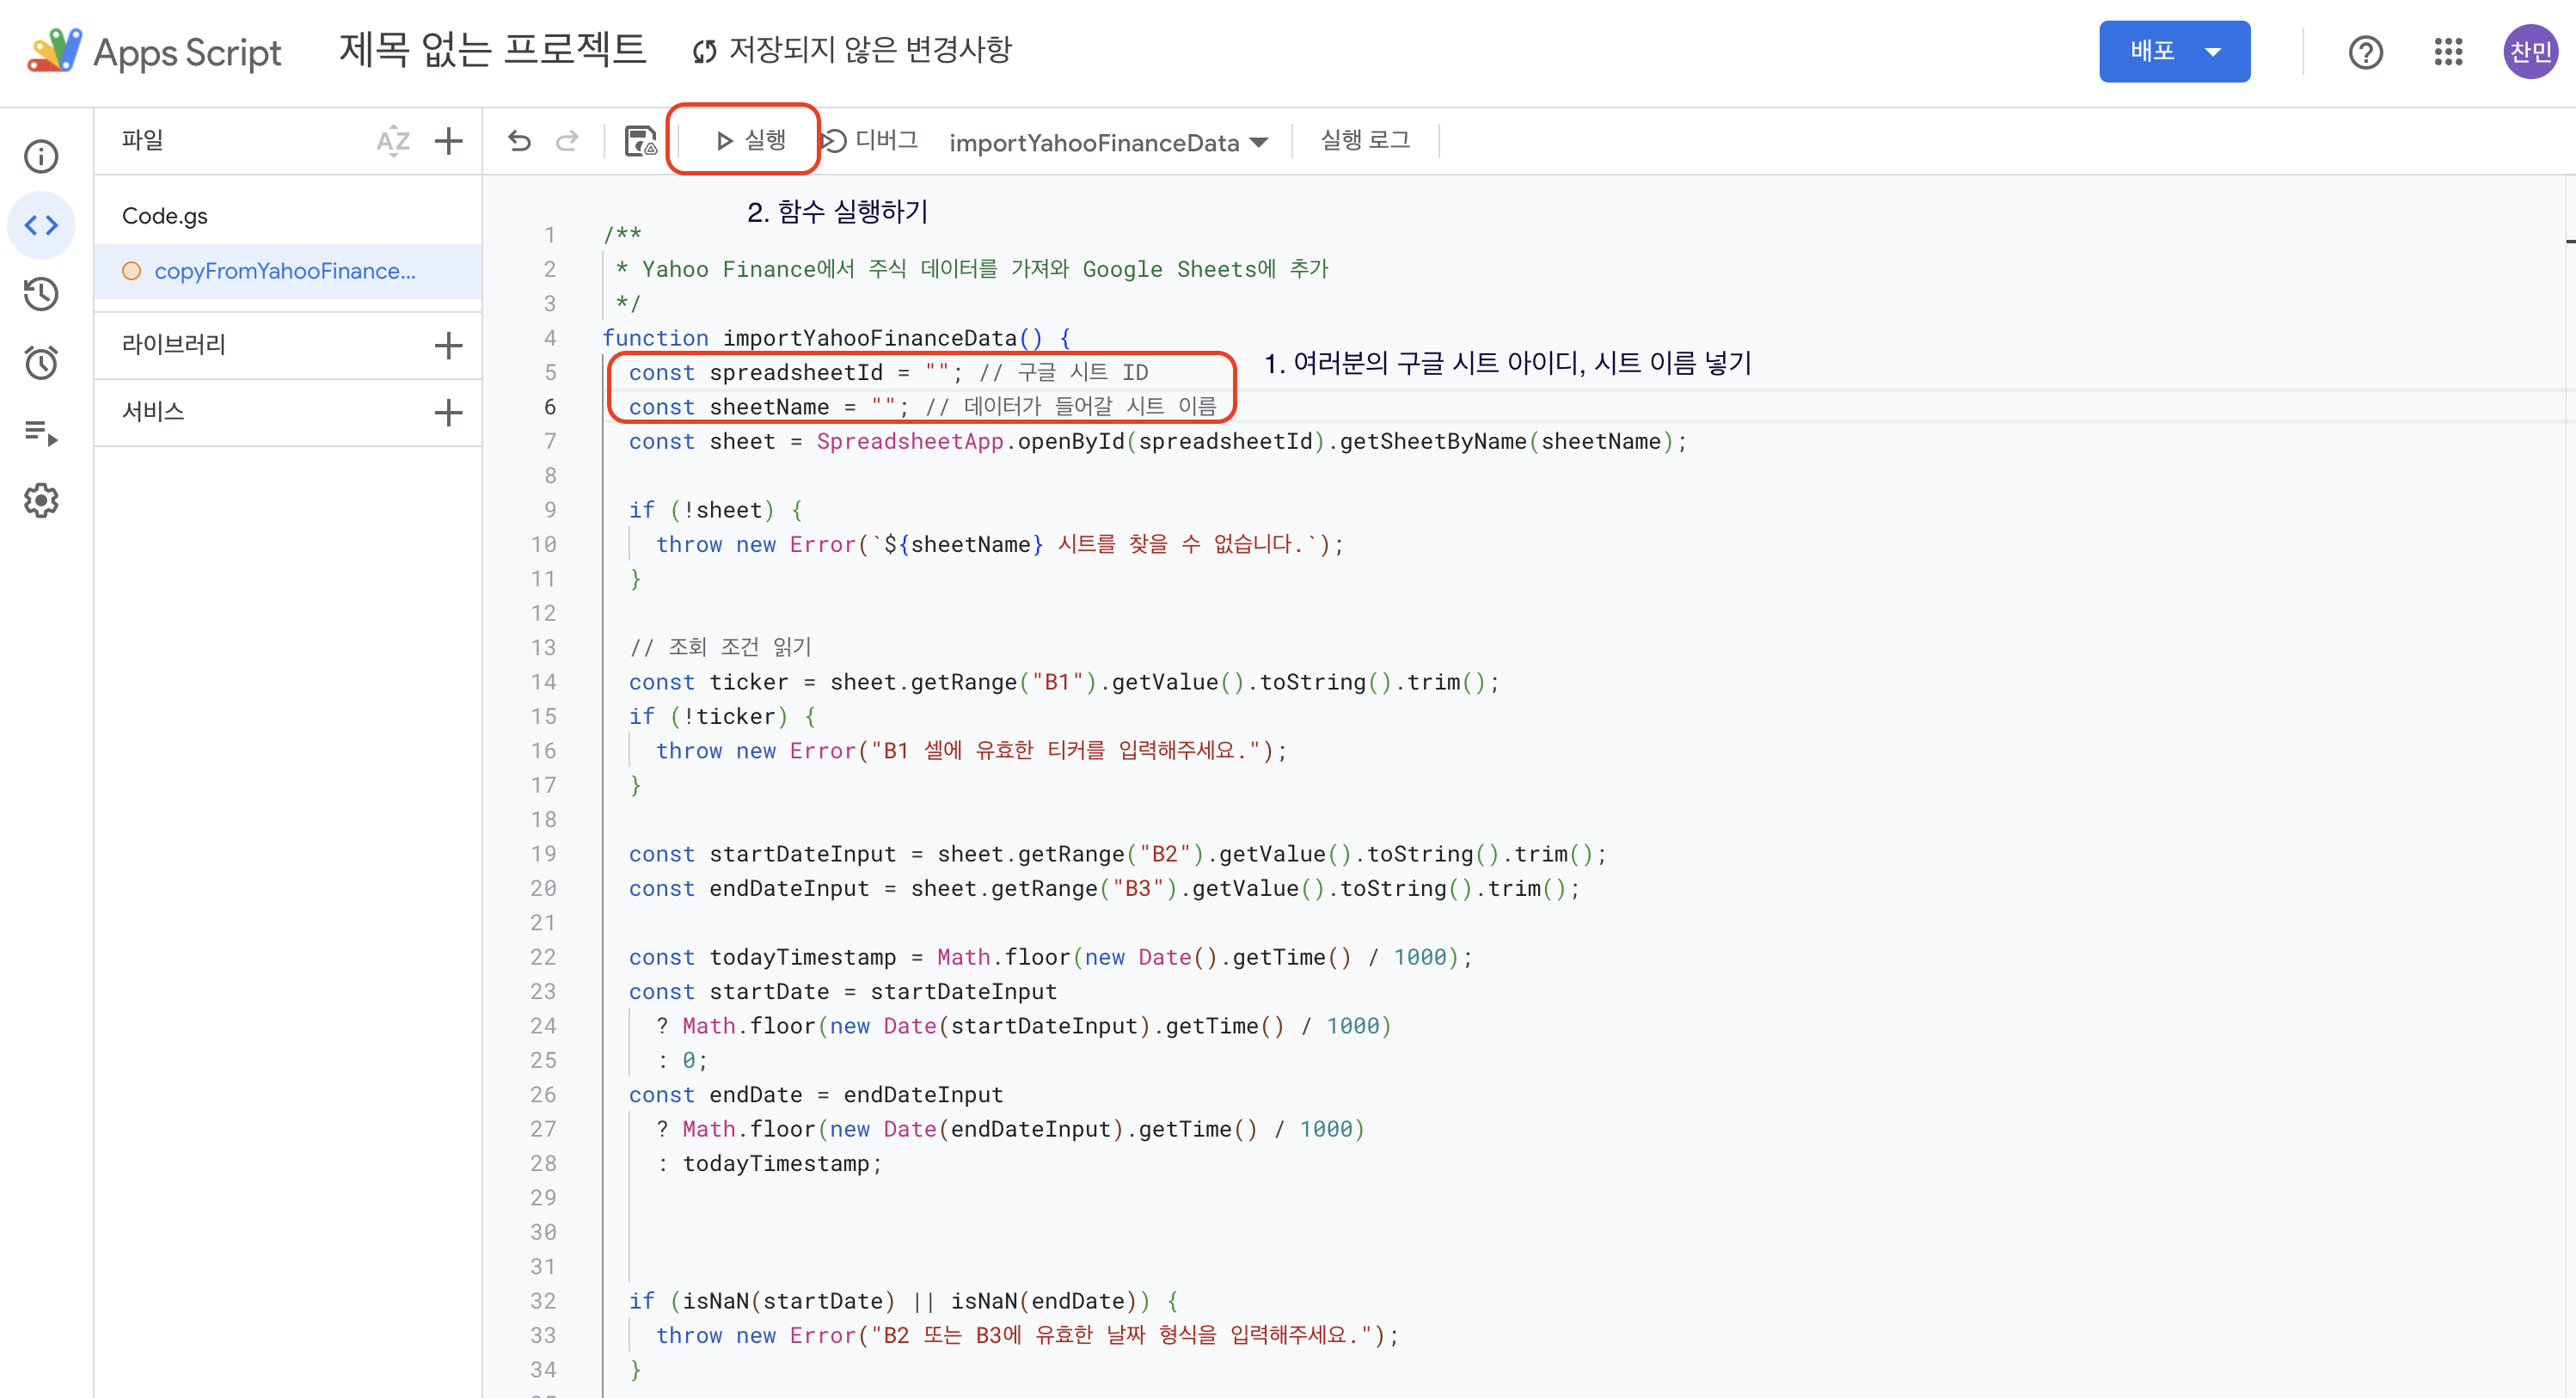The height and width of the screenshot is (1398, 2576).
Task: Switch to the Editor code icon
Action: pos(41,225)
